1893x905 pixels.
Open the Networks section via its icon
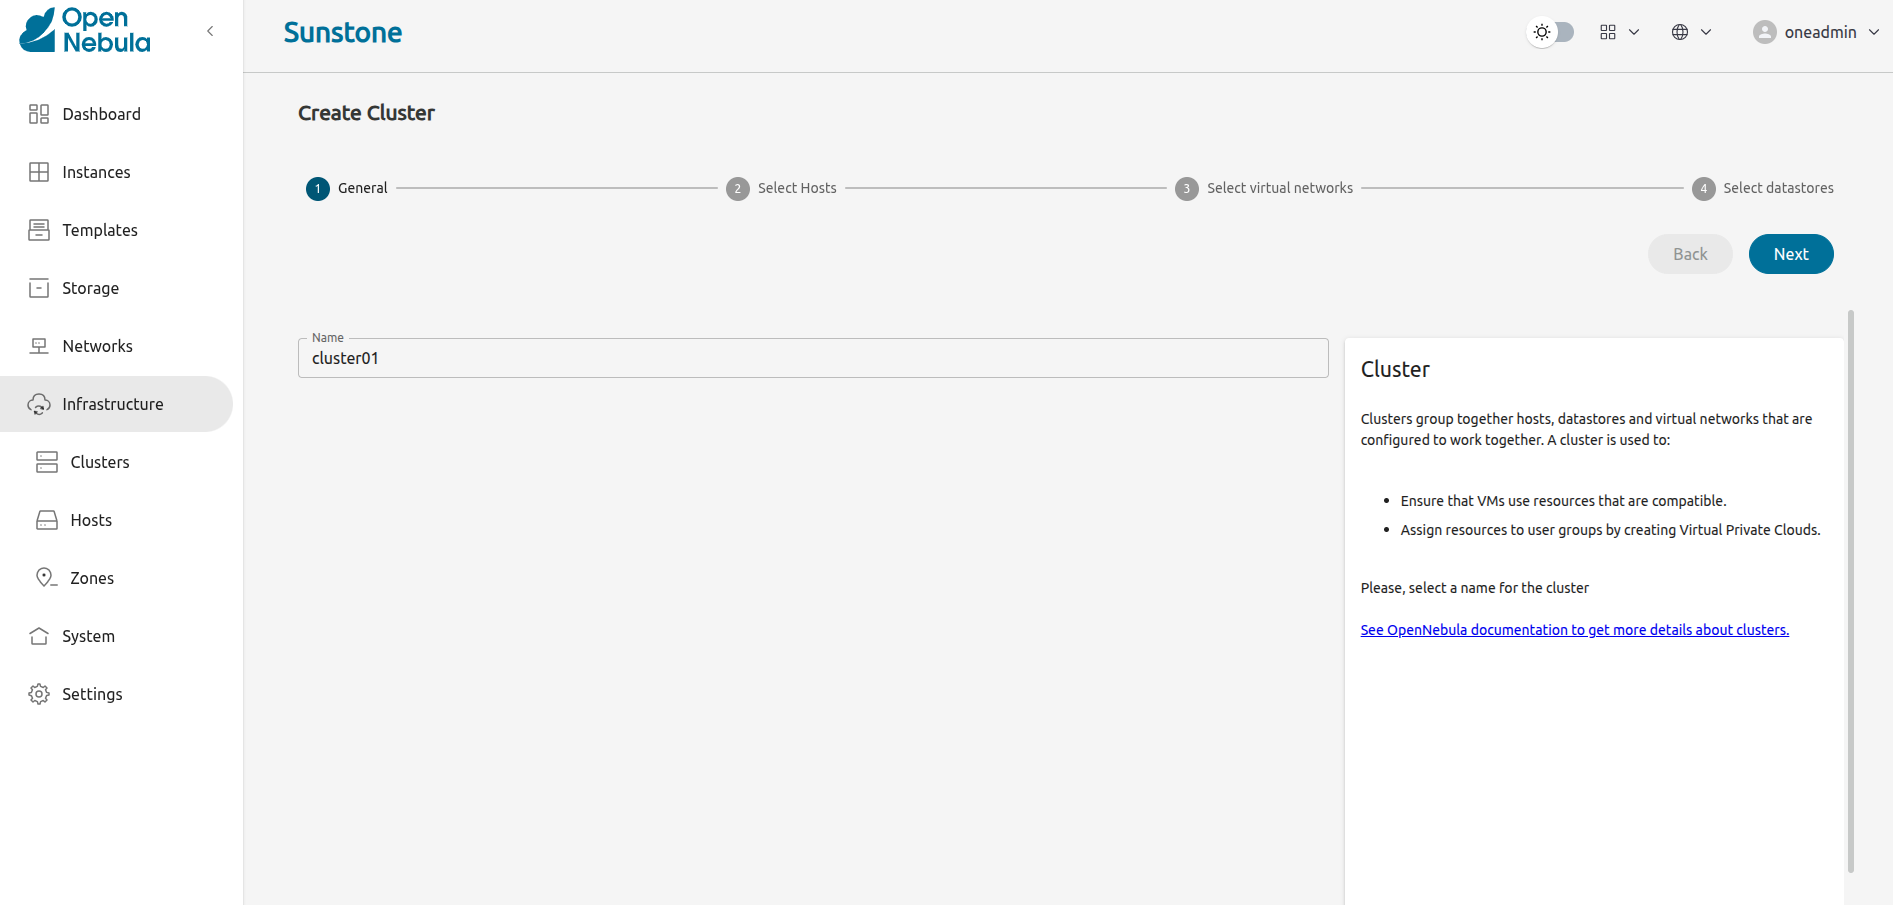click(x=39, y=345)
